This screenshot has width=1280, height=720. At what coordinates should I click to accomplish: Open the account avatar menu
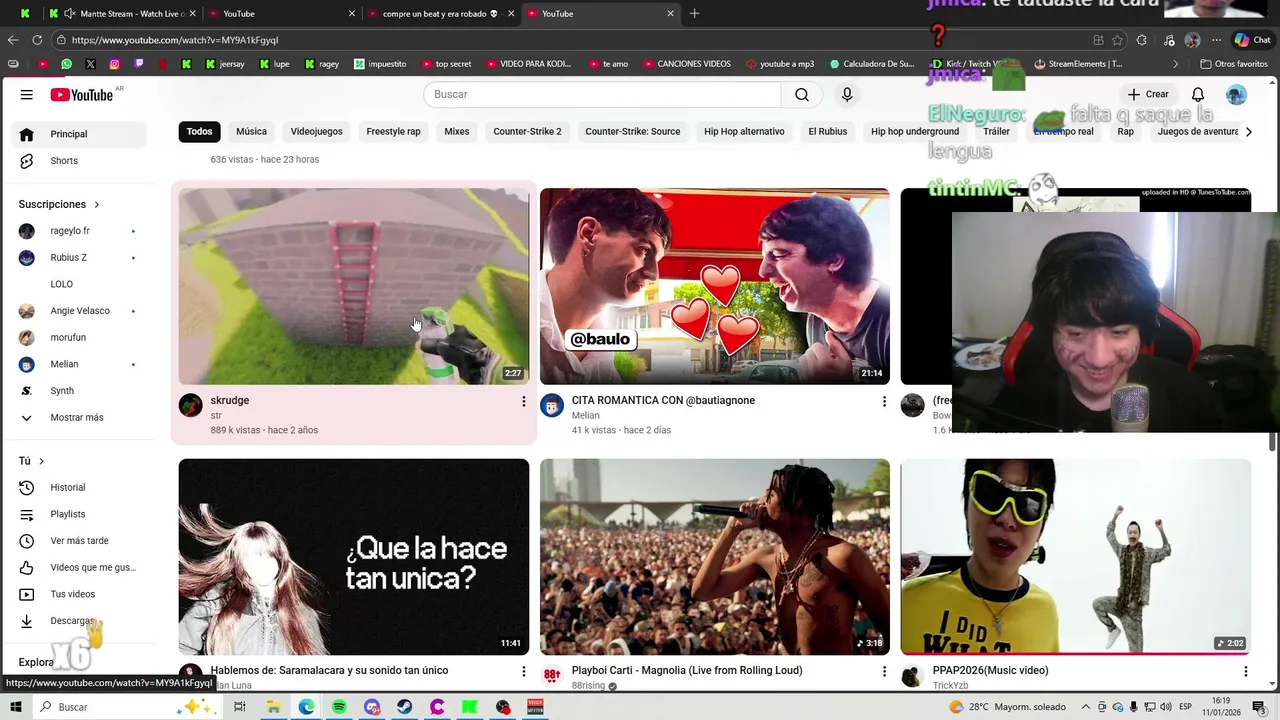click(x=1237, y=94)
